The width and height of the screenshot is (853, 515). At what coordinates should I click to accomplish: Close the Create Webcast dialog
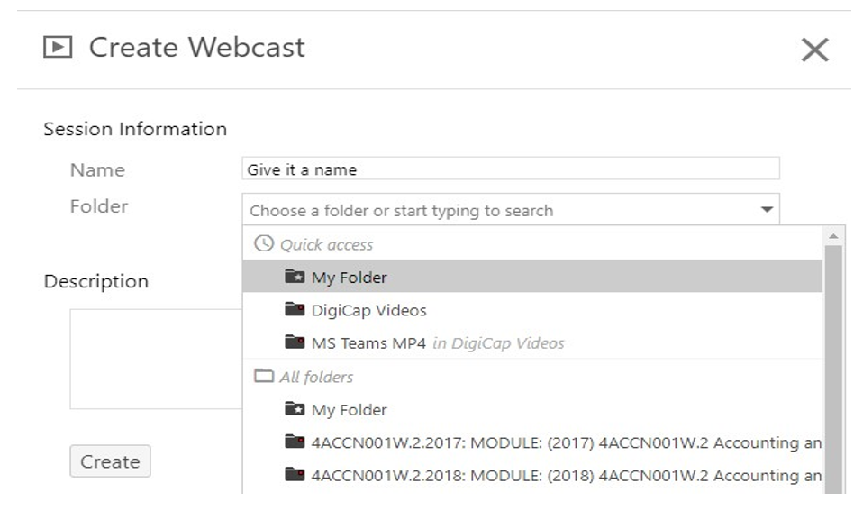coord(815,50)
